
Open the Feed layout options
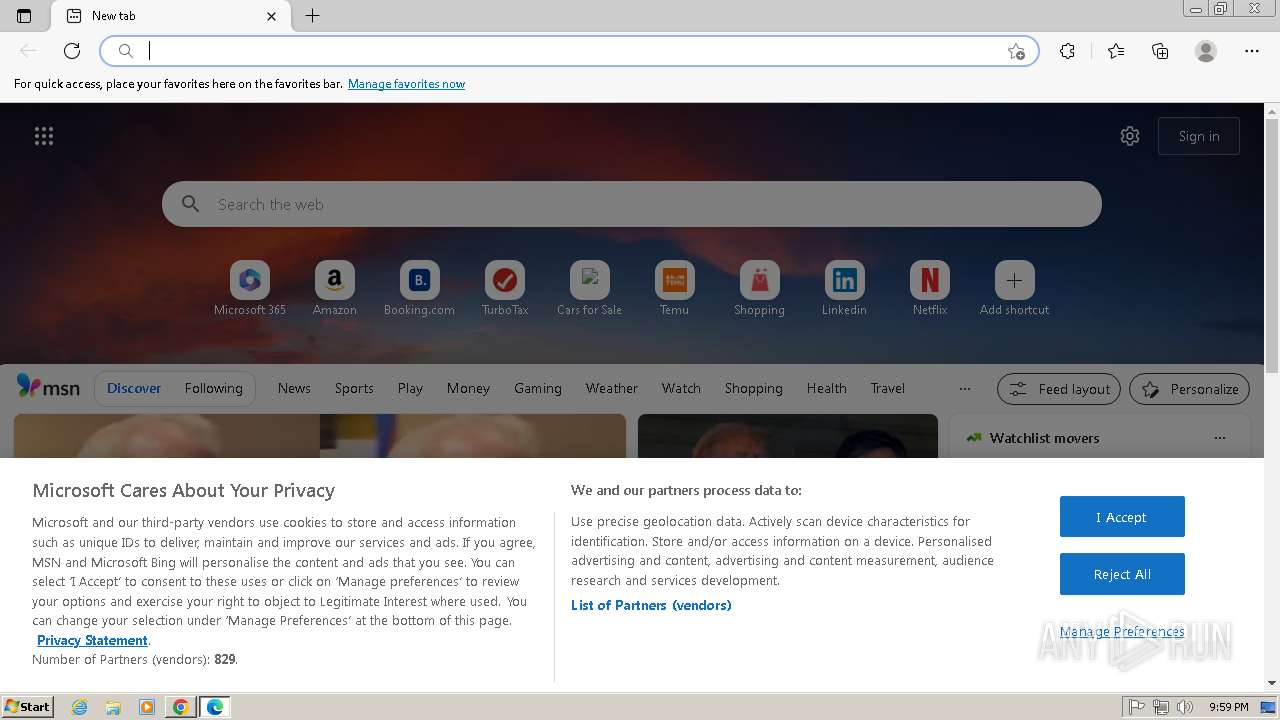(x=1060, y=389)
